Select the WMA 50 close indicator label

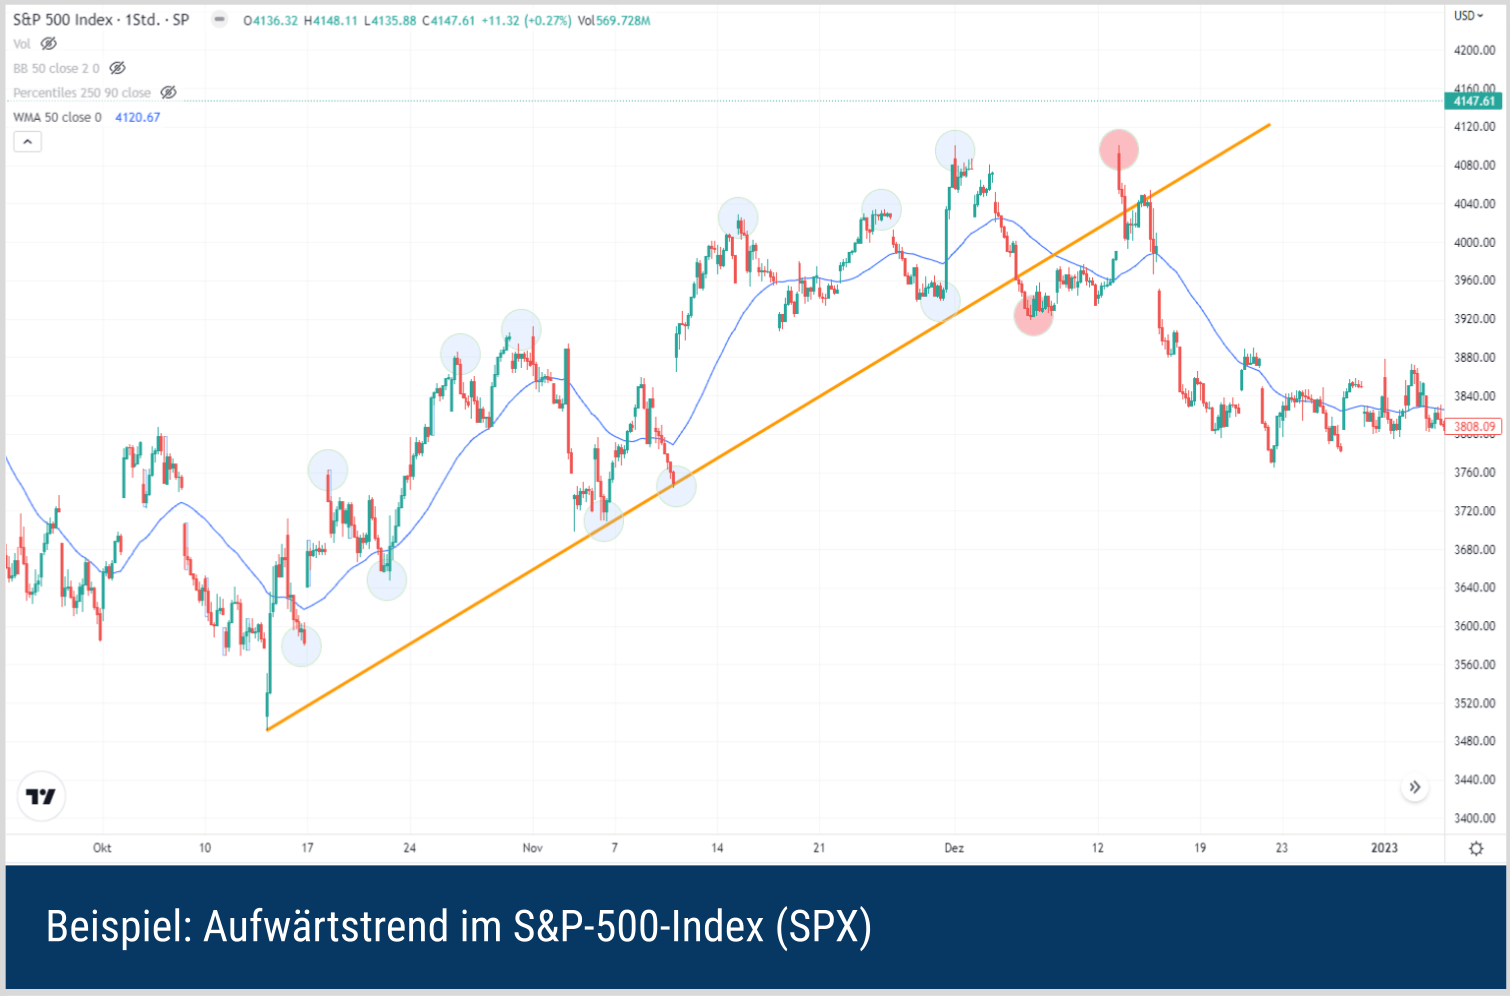coord(57,117)
